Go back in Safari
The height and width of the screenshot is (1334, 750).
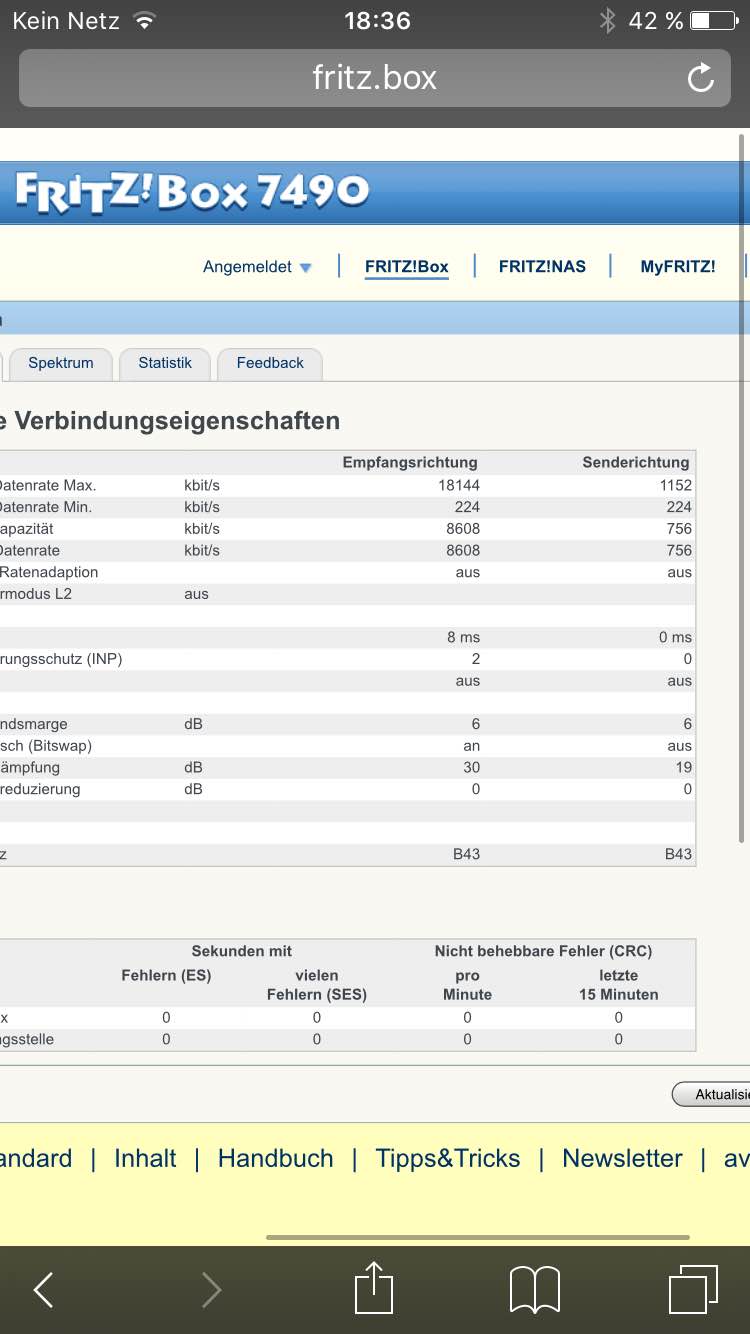[x=43, y=1290]
